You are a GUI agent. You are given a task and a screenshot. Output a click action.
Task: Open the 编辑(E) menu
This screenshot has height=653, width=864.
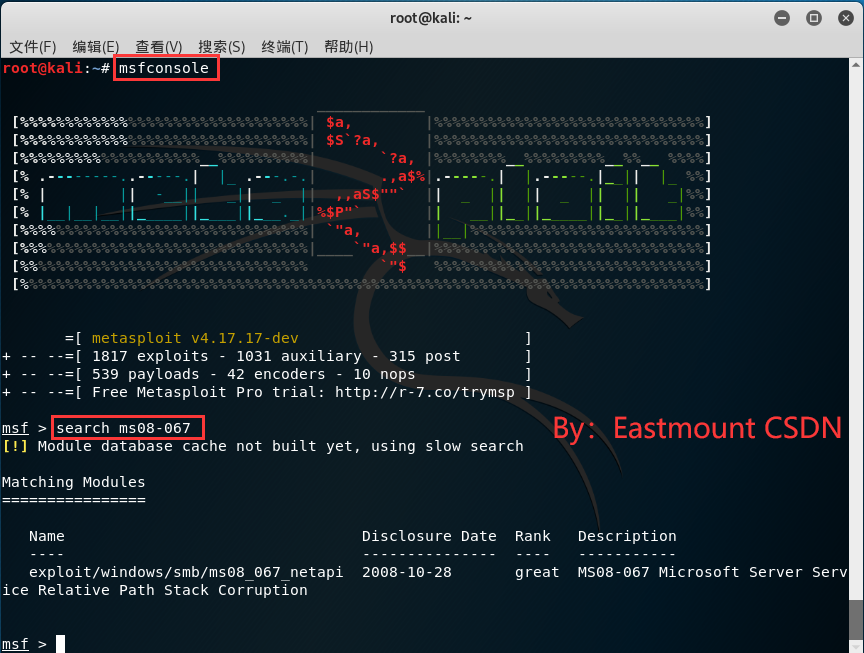pos(96,47)
